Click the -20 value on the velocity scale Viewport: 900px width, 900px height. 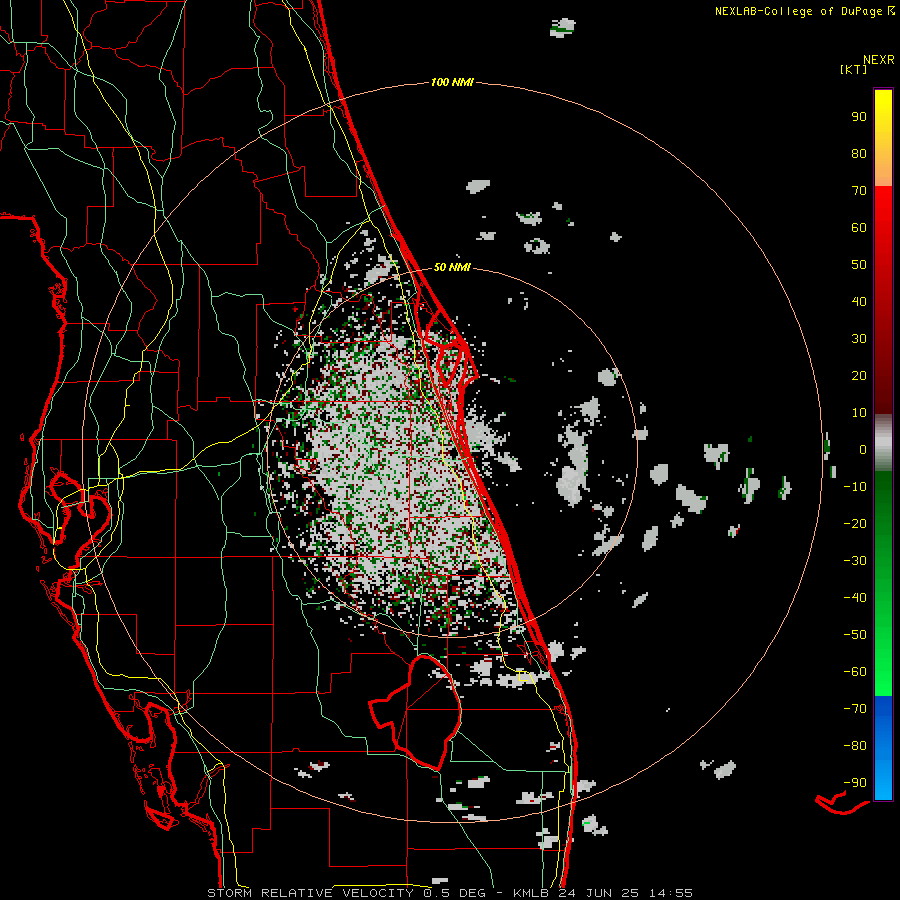pyautogui.click(x=855, y=524)
